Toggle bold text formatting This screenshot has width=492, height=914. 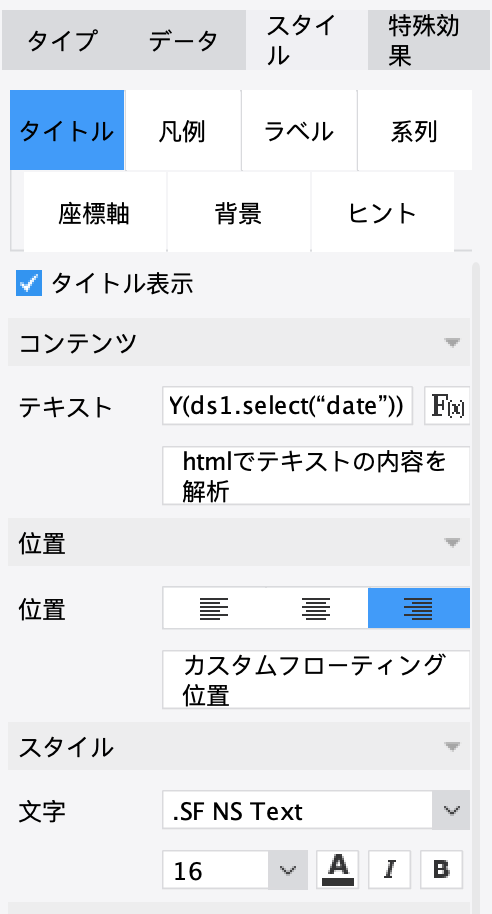(441, 870)
